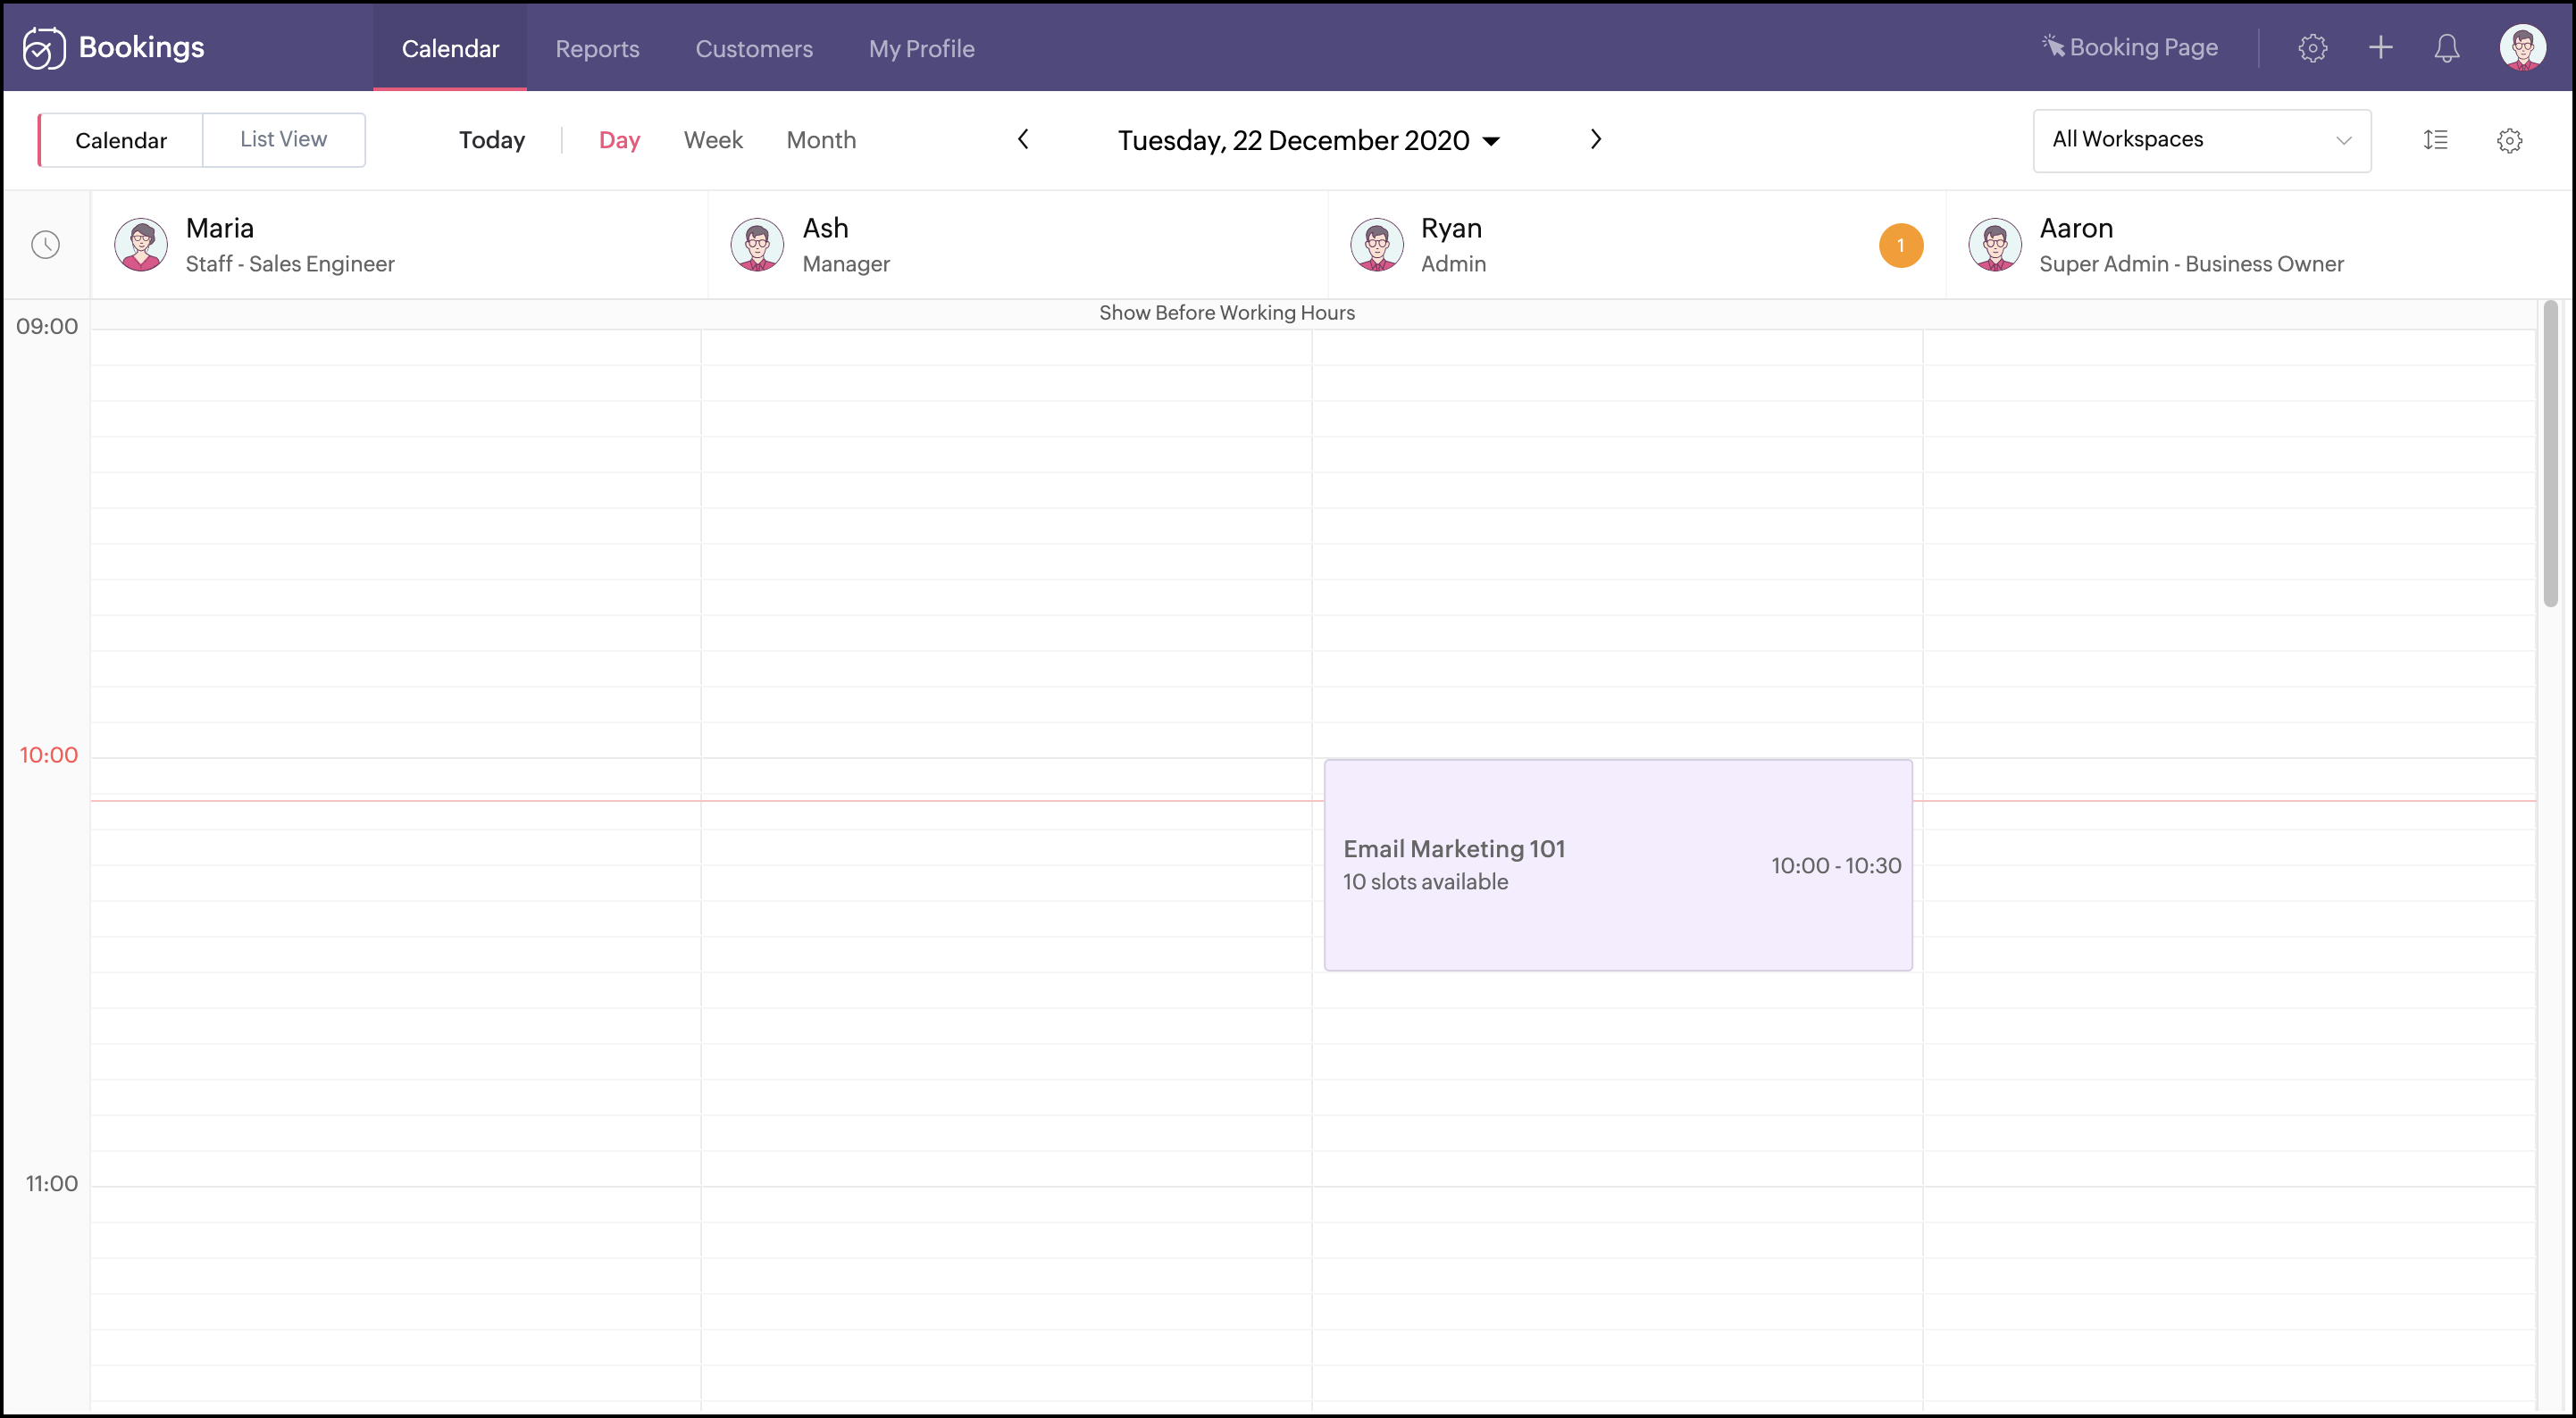Click the user profile avatar in header

(2522, 48)
